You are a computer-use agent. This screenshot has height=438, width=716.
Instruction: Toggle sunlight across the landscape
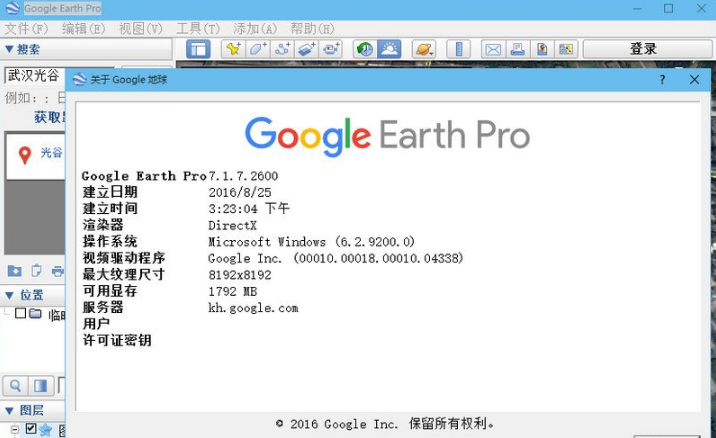click(x=389, y=49)
